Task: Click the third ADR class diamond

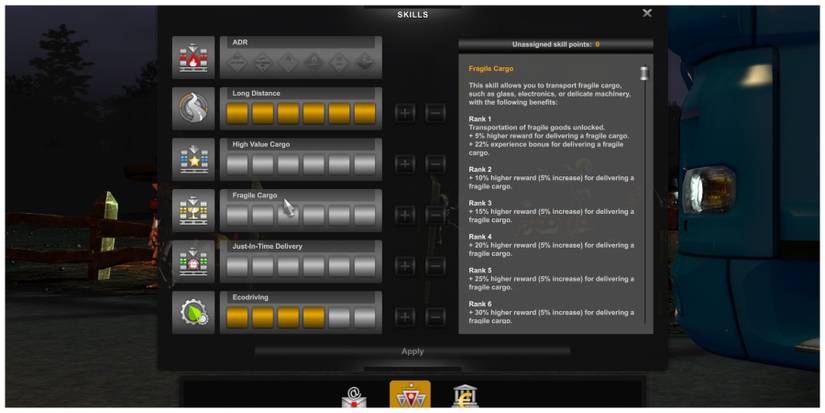Action: (x=288, y=63)
